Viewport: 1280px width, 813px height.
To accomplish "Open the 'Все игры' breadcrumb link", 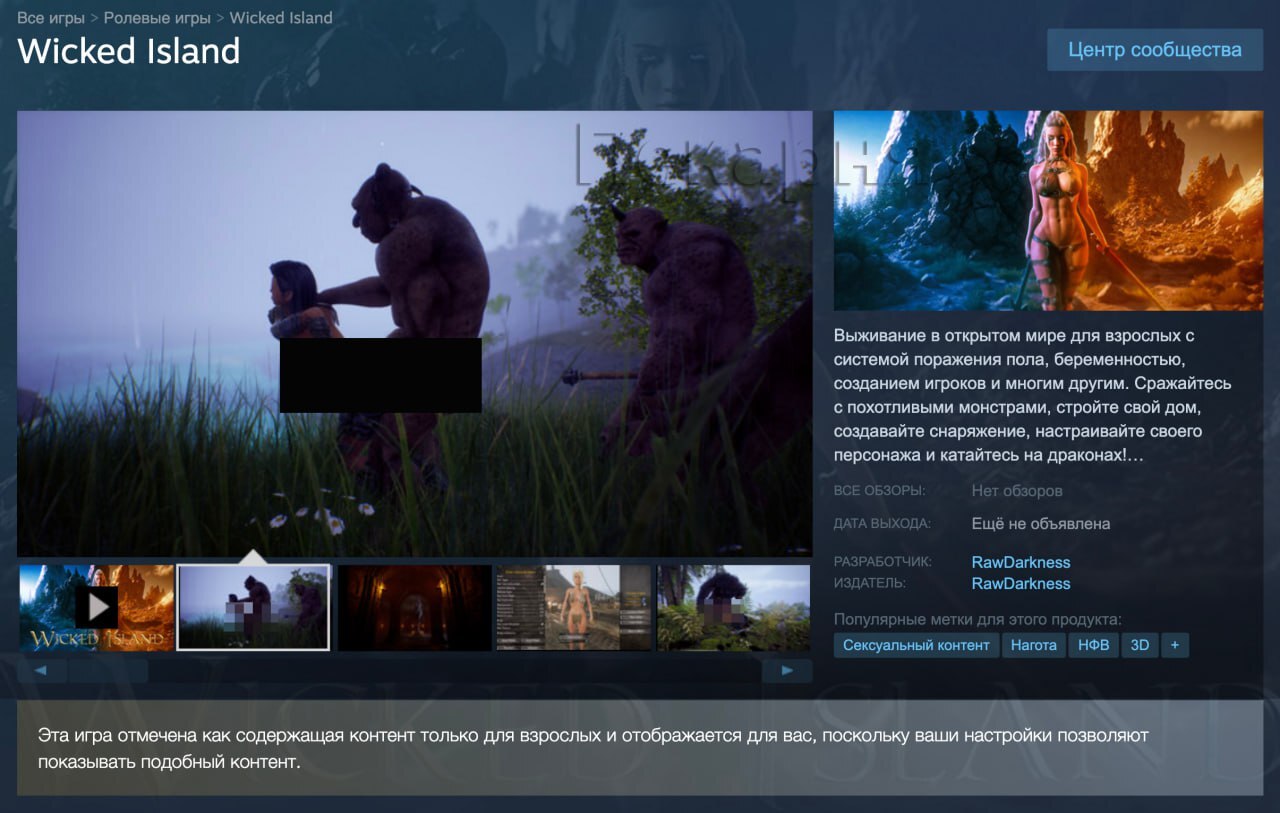I will click(51, 18).
